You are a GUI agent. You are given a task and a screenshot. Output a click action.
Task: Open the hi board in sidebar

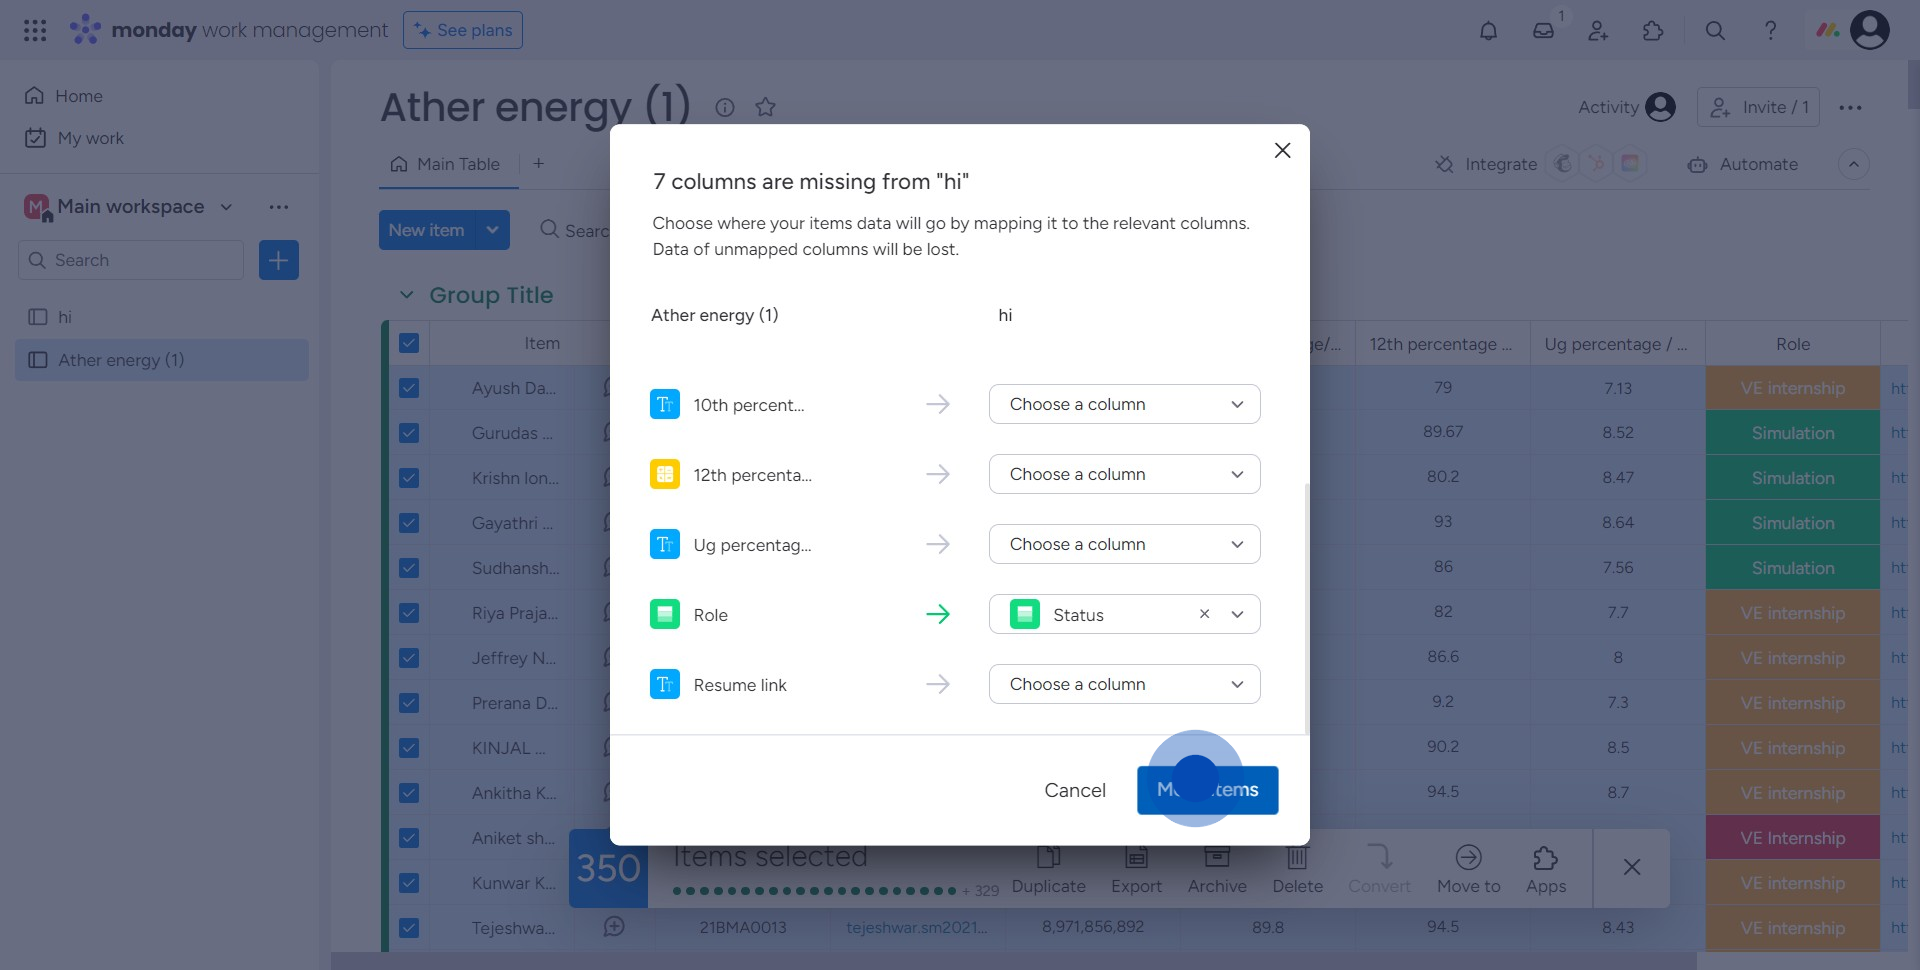click(x=65, y=317)
